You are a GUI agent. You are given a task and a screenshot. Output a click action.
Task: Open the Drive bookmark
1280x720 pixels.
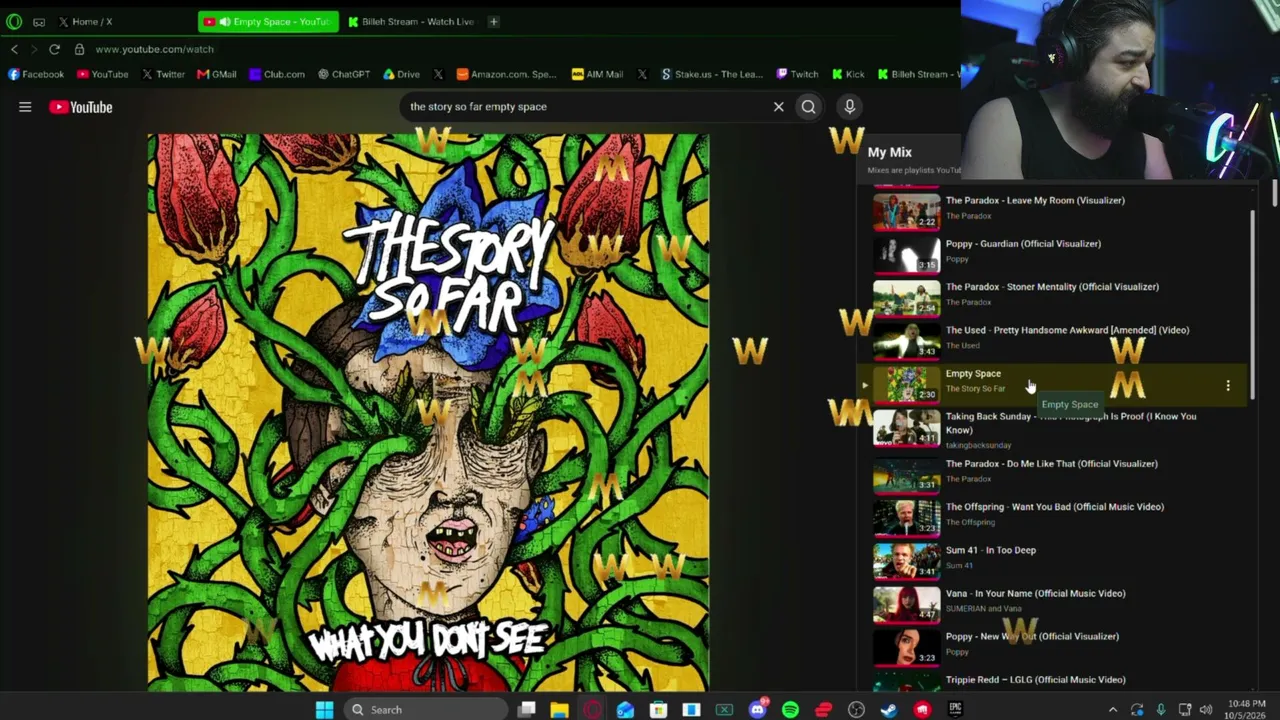pyautogui.click(x=401, y=74)
